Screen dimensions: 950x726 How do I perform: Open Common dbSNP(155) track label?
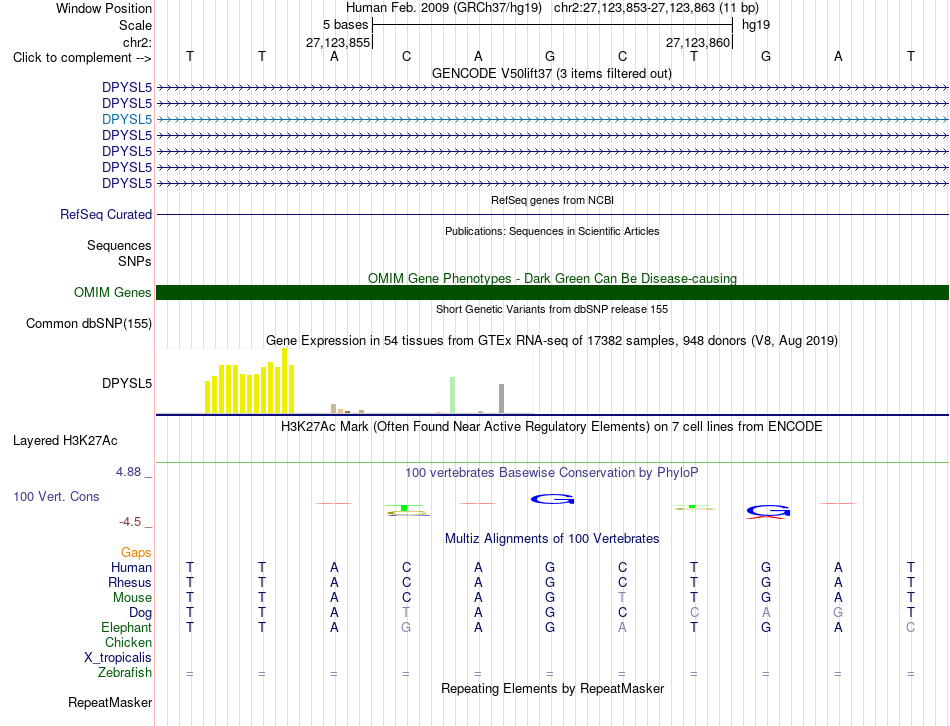89,324
